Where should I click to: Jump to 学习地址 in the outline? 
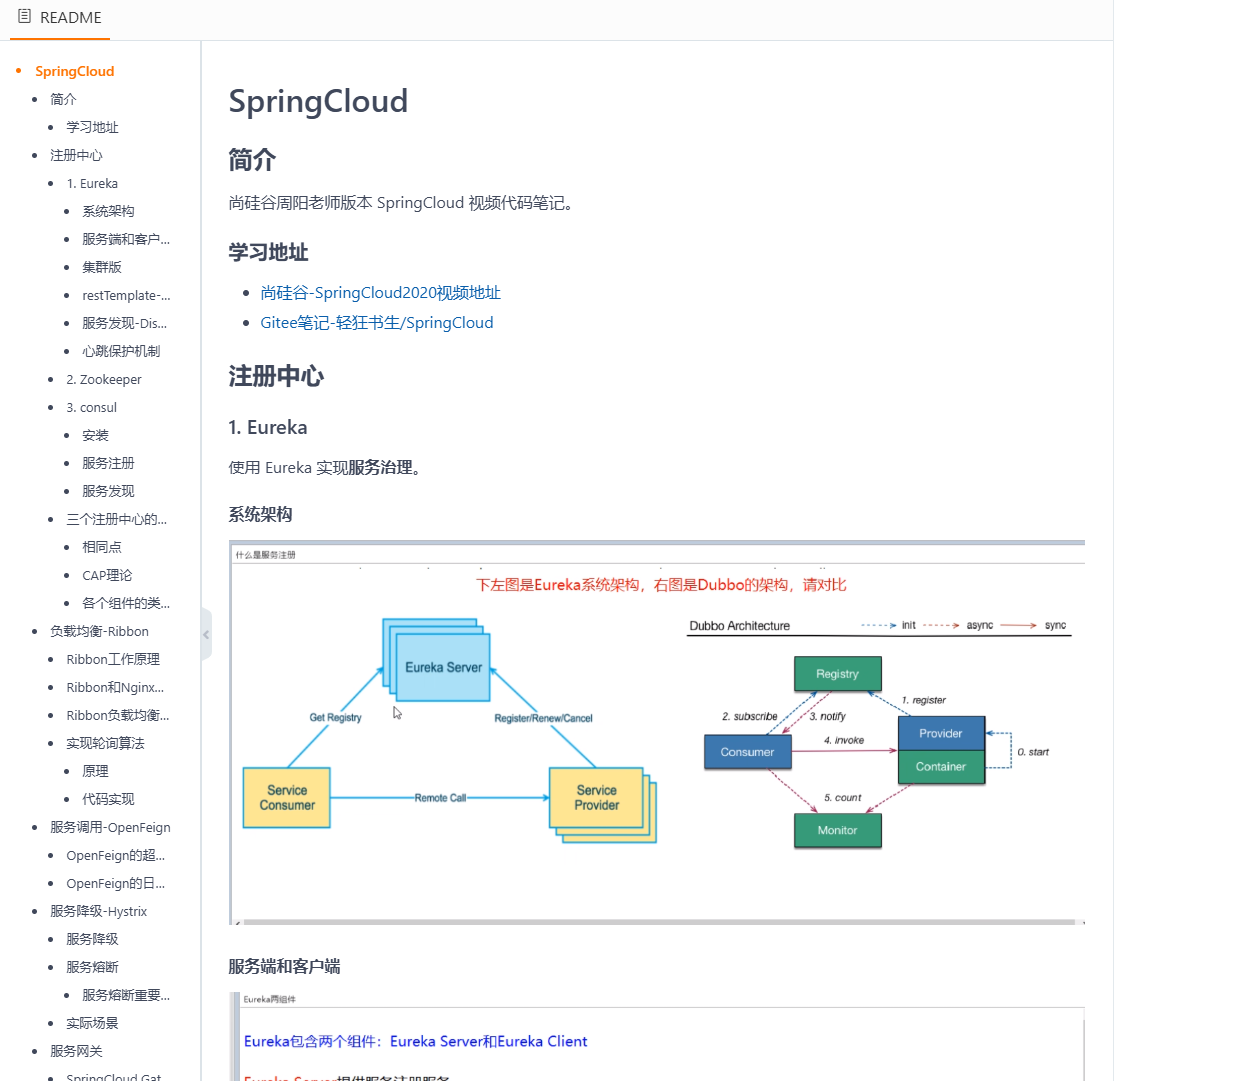pyautogui.click(x=92, y=127)
